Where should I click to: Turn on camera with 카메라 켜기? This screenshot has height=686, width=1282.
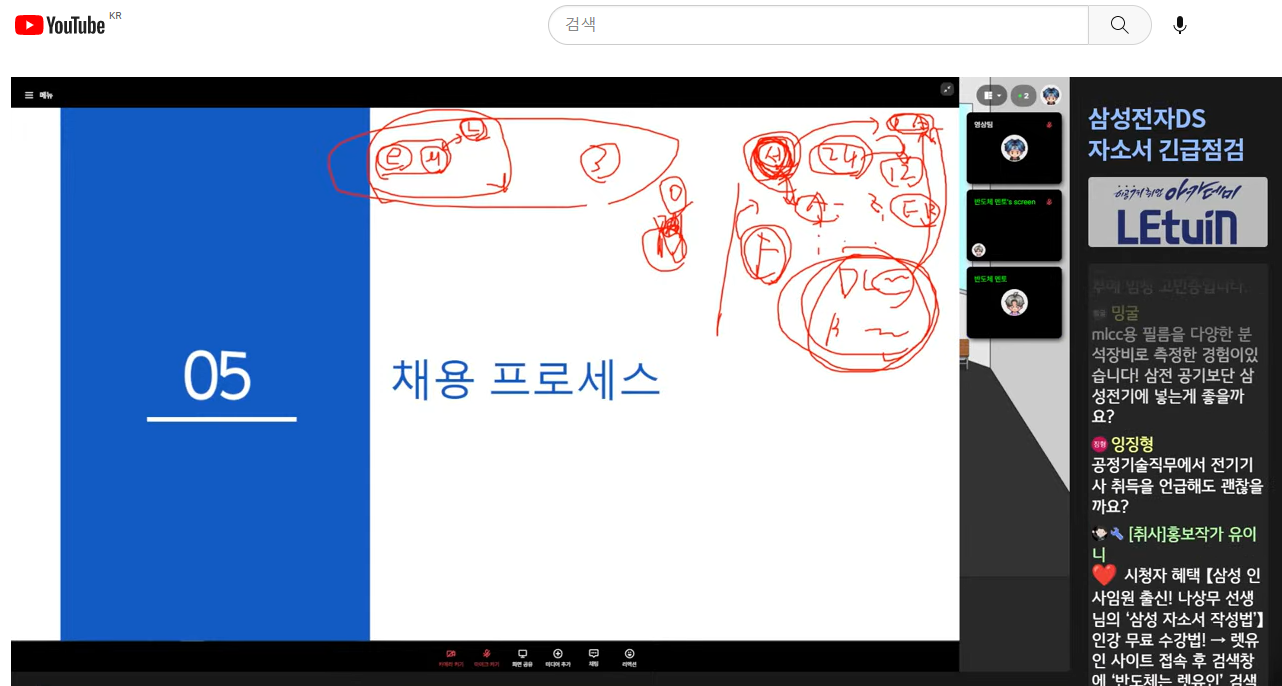click(451, 657)
